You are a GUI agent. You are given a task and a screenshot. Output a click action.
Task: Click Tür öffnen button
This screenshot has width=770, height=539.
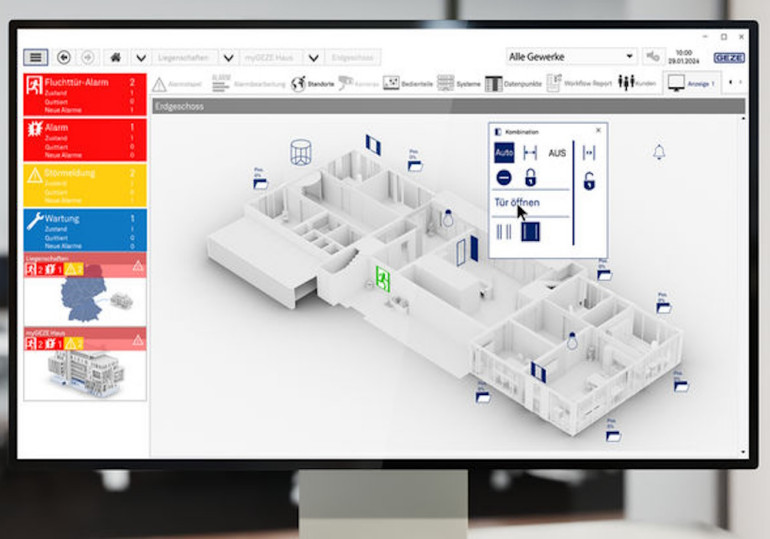[517, 203]
